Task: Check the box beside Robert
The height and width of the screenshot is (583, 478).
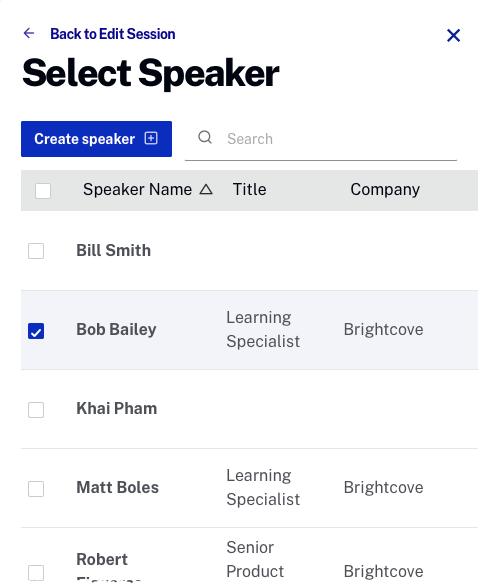Action: [x=36, y=573]
